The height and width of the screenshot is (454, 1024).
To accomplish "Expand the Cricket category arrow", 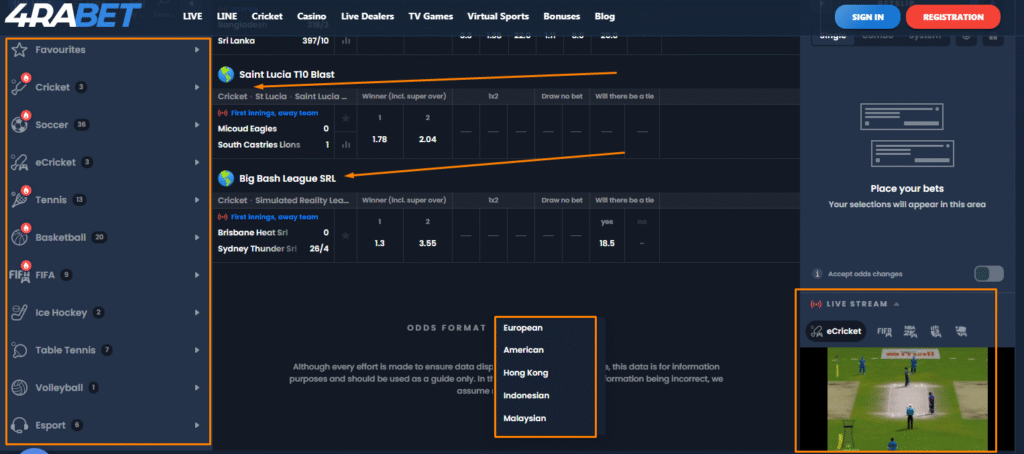I will coord(197,87).
